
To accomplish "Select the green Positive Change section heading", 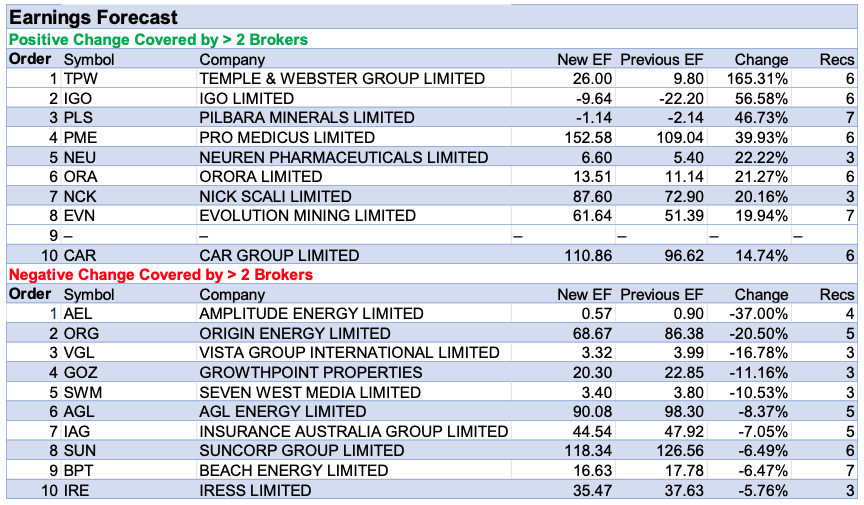I will coord(158,39).
